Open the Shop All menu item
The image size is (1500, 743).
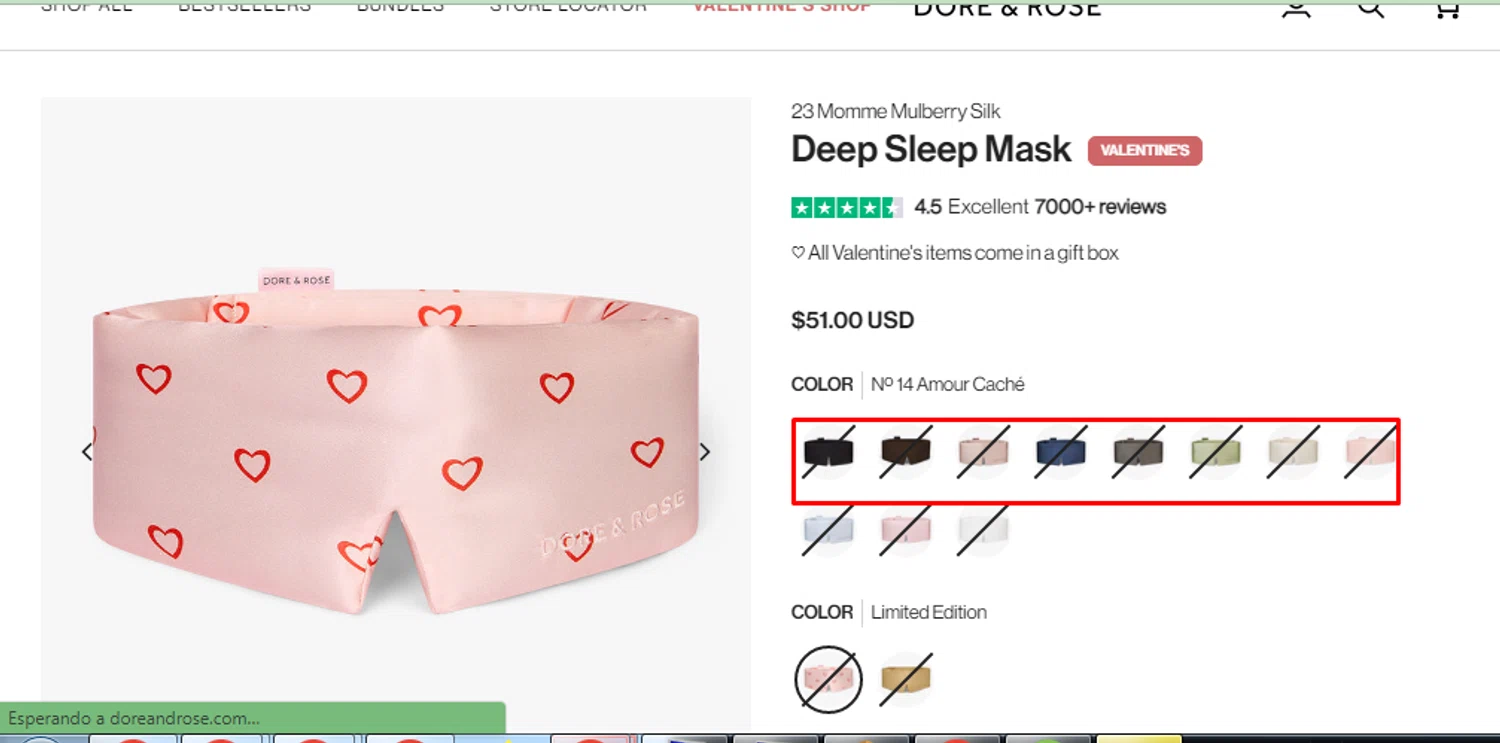(x=86, y=6)
